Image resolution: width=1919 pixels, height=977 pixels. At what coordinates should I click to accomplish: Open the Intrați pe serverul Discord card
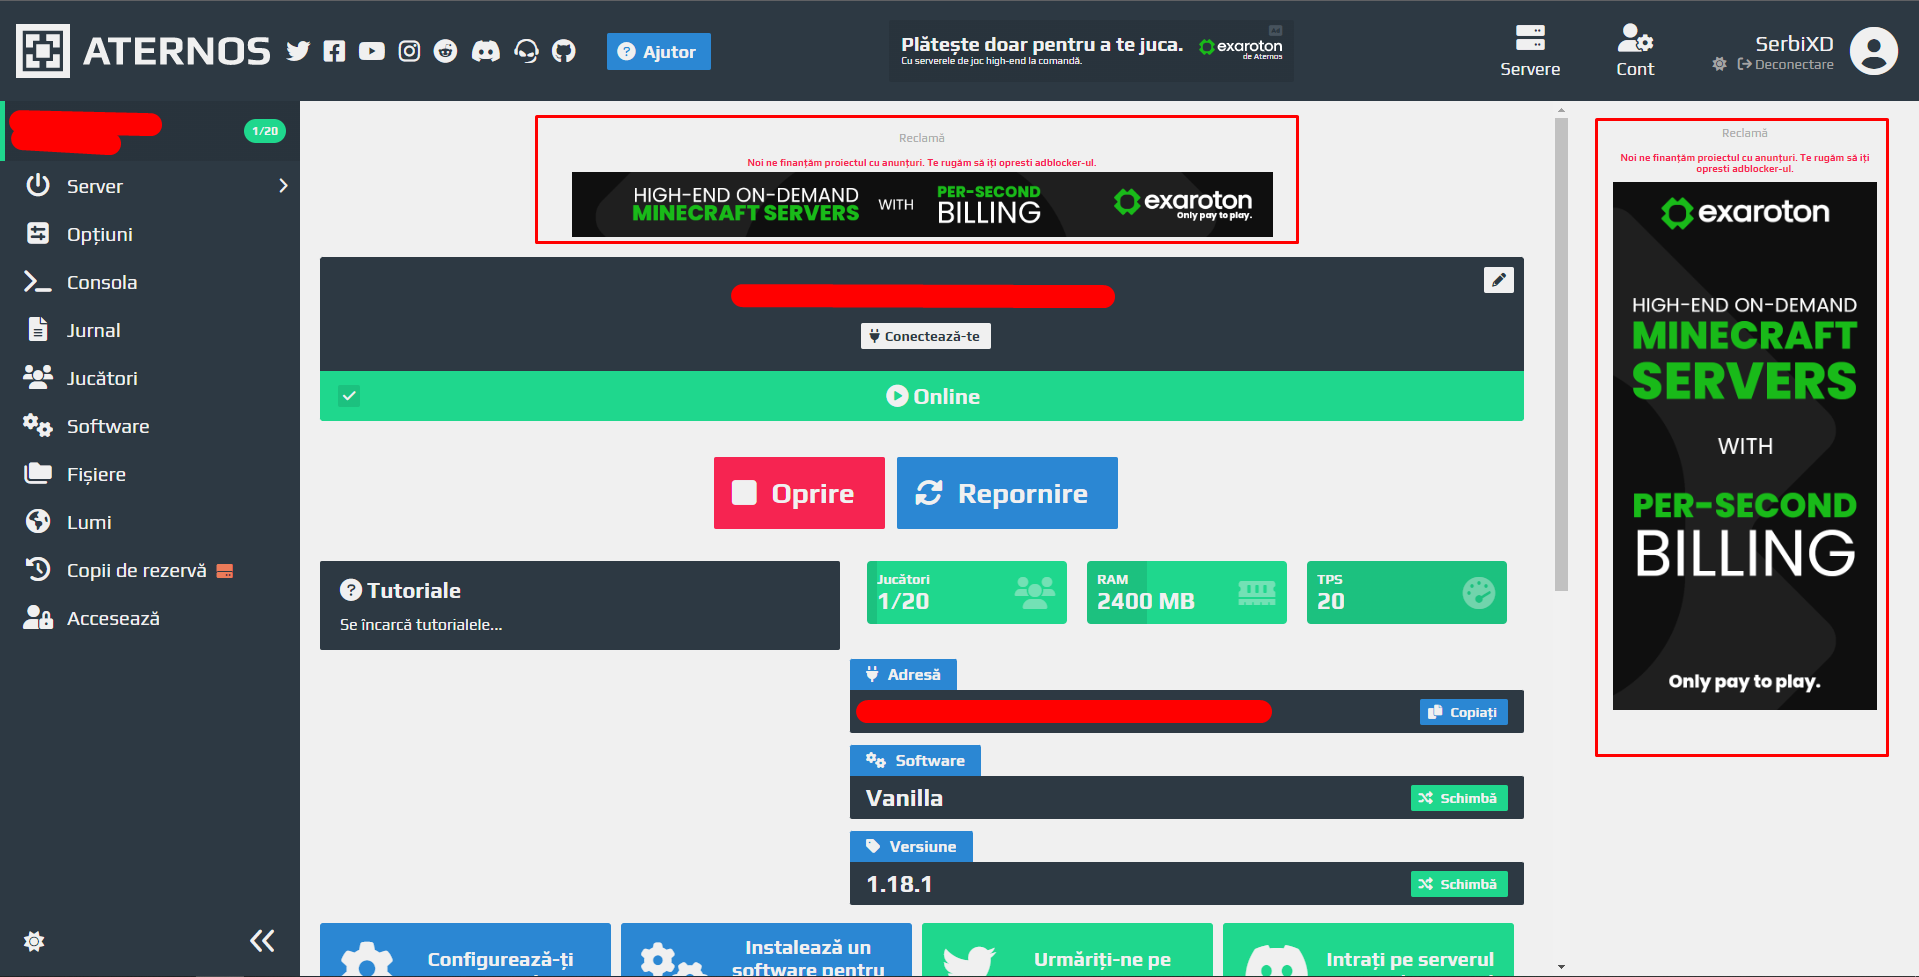1368,950
